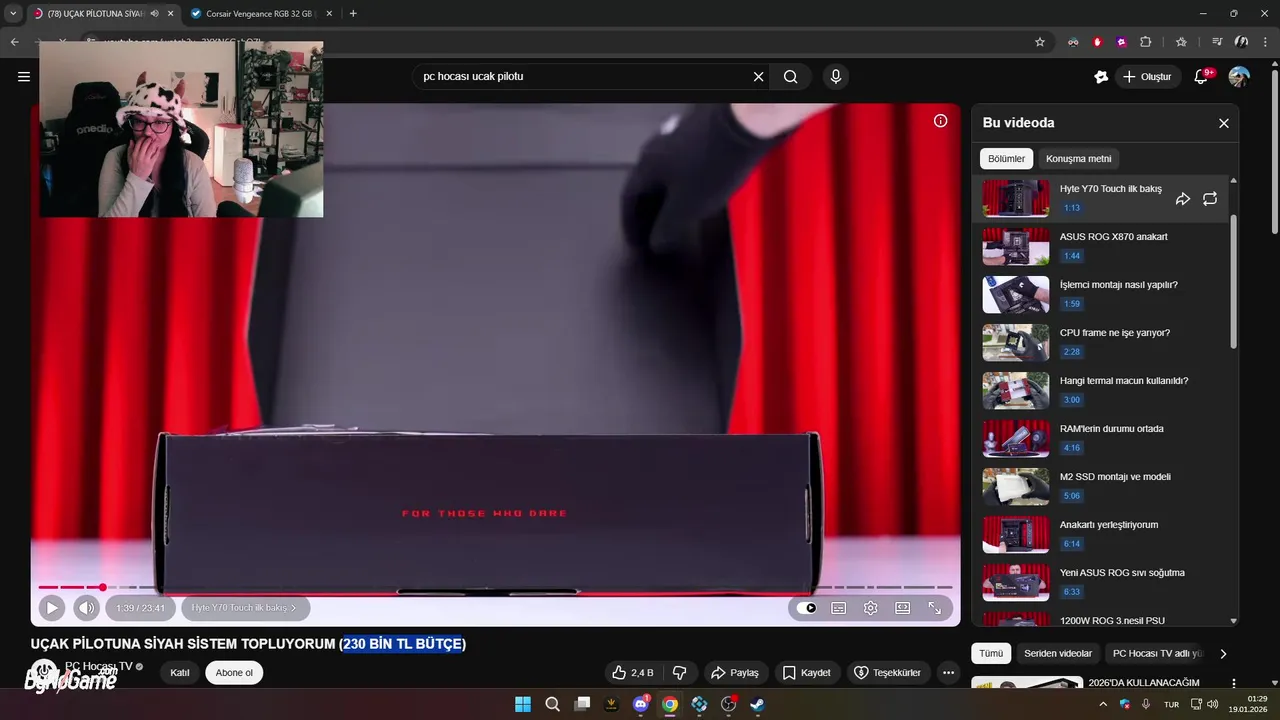Select PC Hocası TV adlı chip
The height and width of the screenshot is (720, 1280).
coord(1157,654)
